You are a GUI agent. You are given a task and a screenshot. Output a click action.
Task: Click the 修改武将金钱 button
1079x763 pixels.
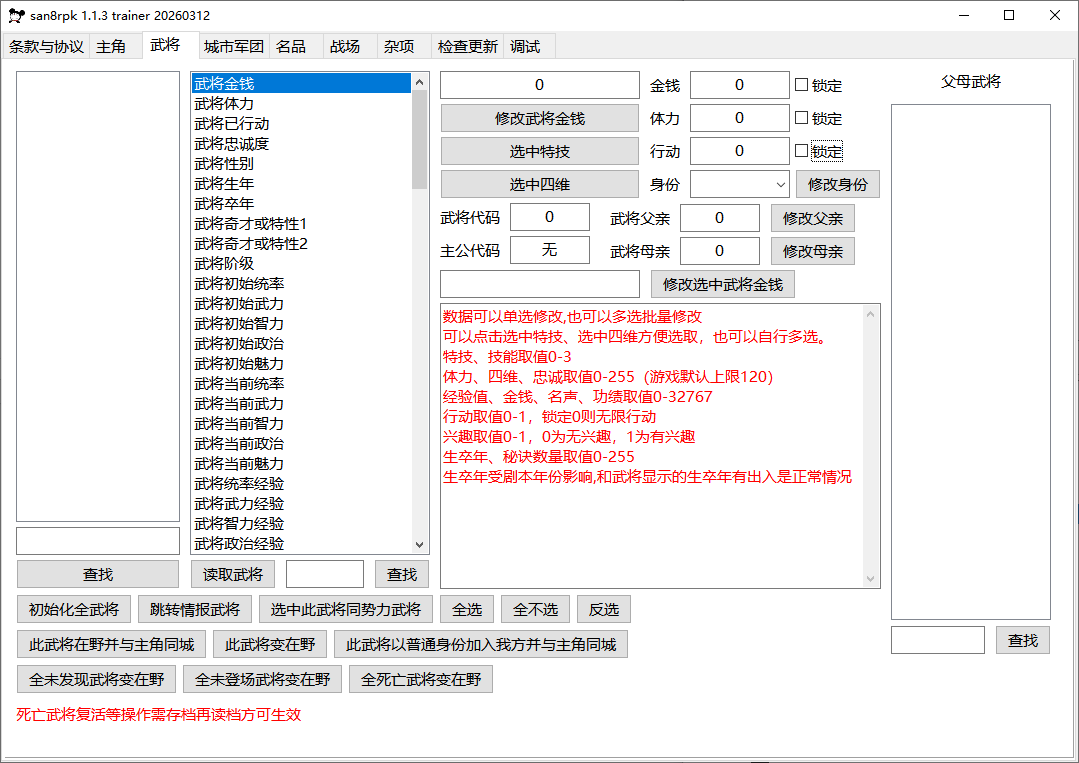pyautogui.click(x=539, y=118)
